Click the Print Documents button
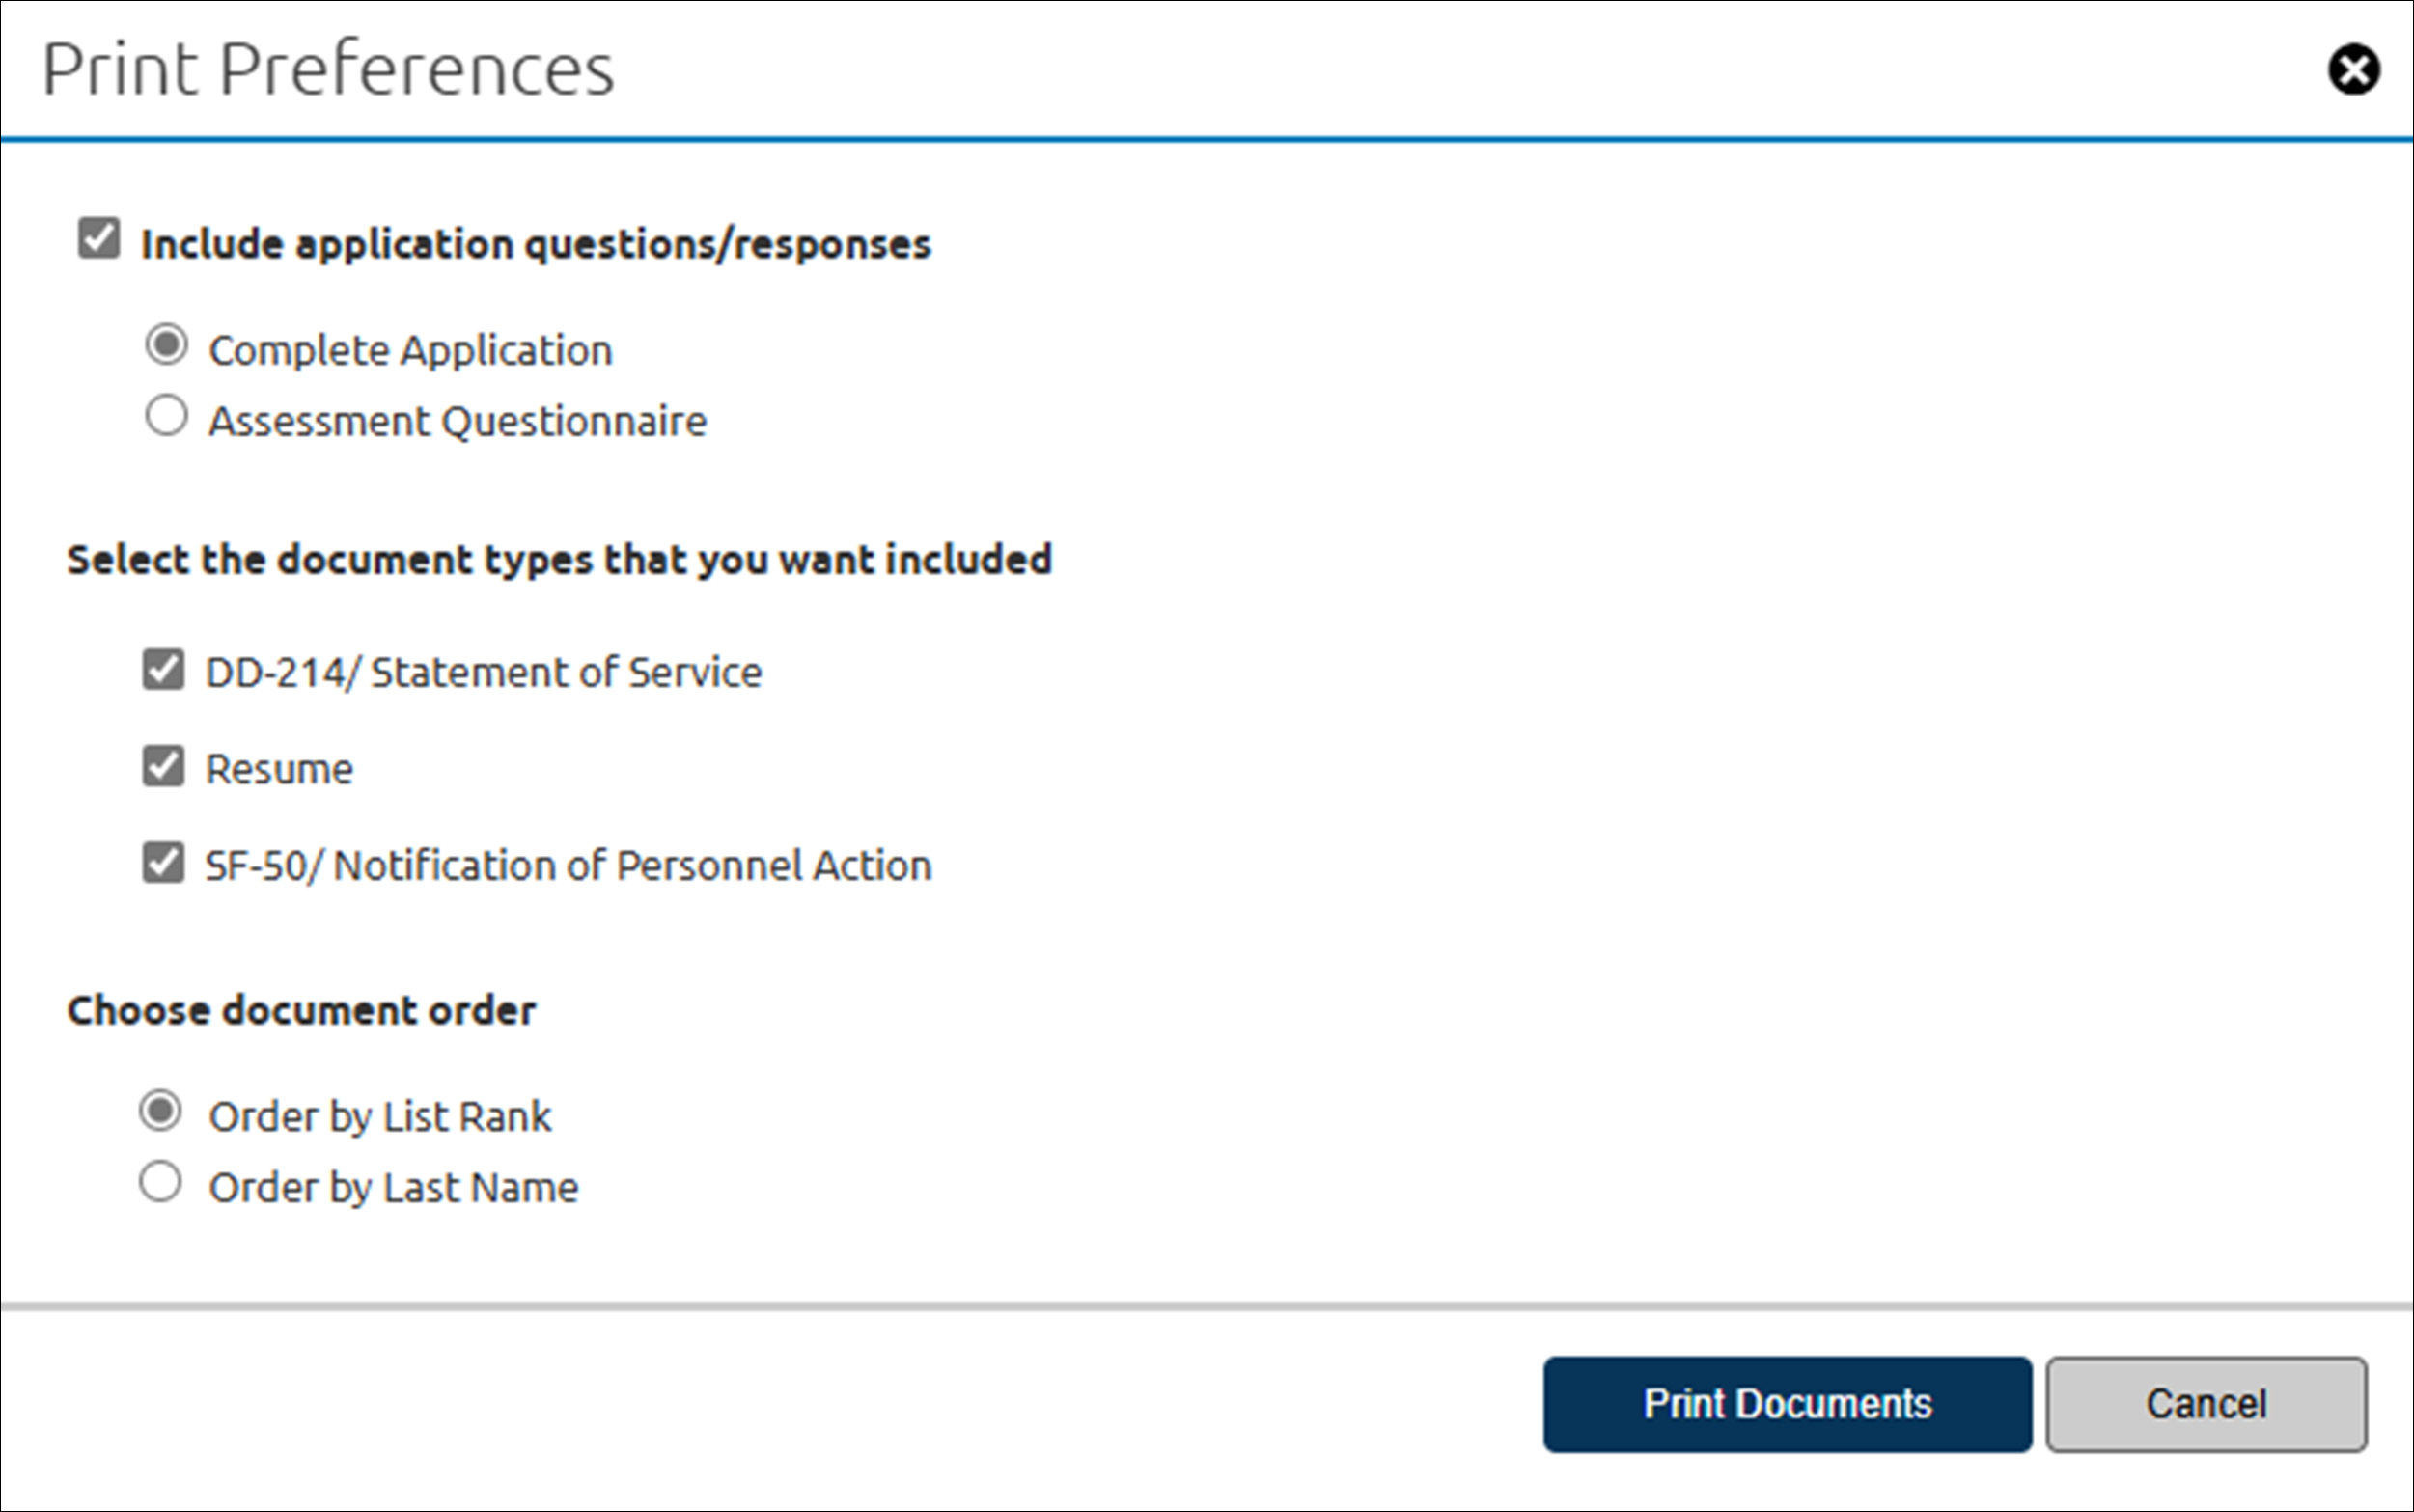Screen dimensions: 2414x1512 pos(1786,1404)
